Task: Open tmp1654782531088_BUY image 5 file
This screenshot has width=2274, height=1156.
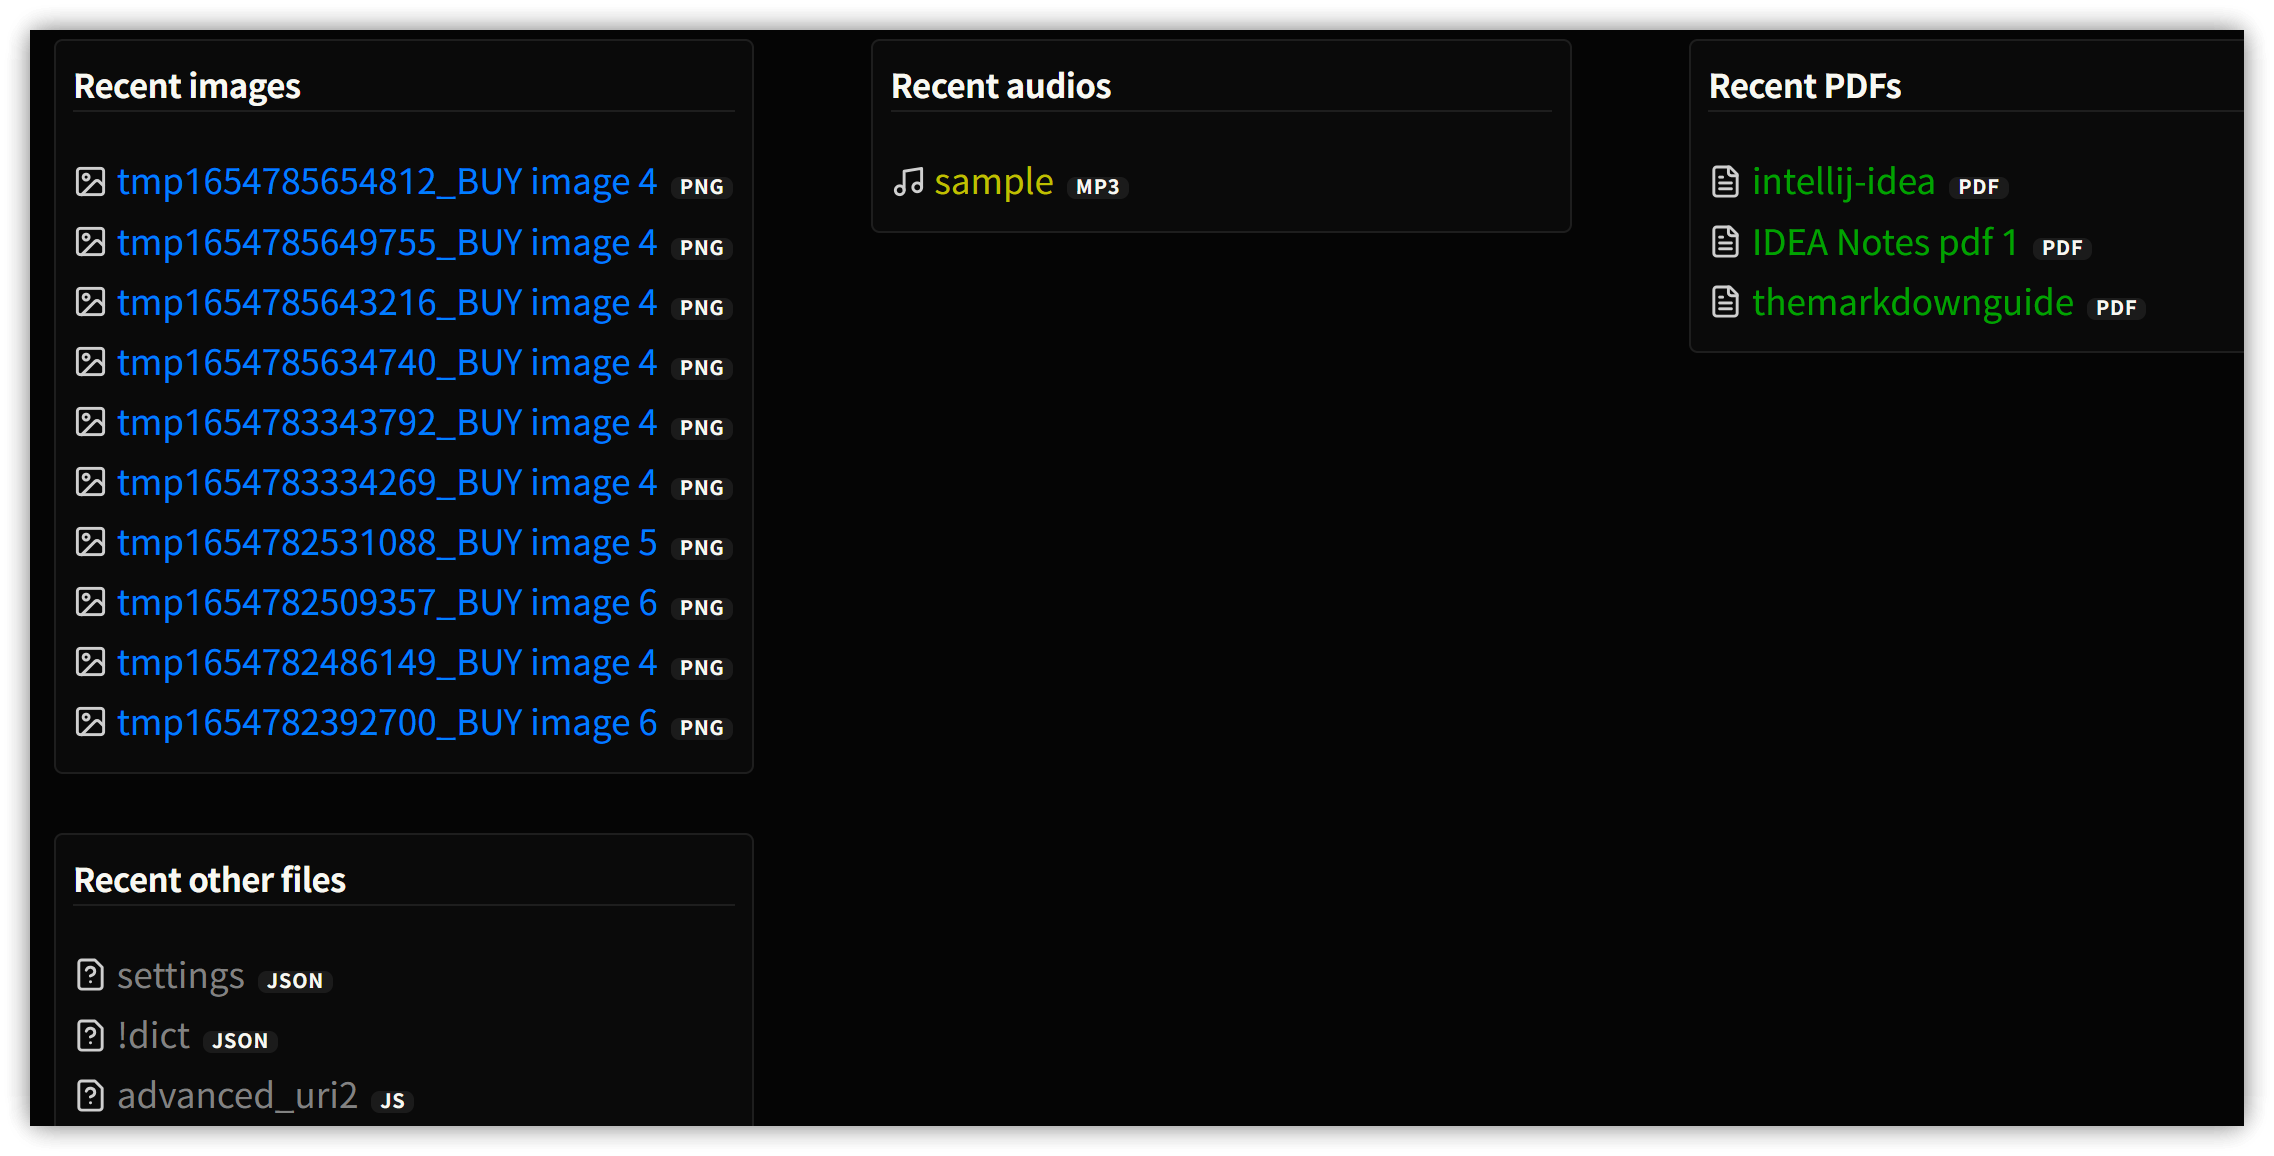Action: click(x=386, y=543)
